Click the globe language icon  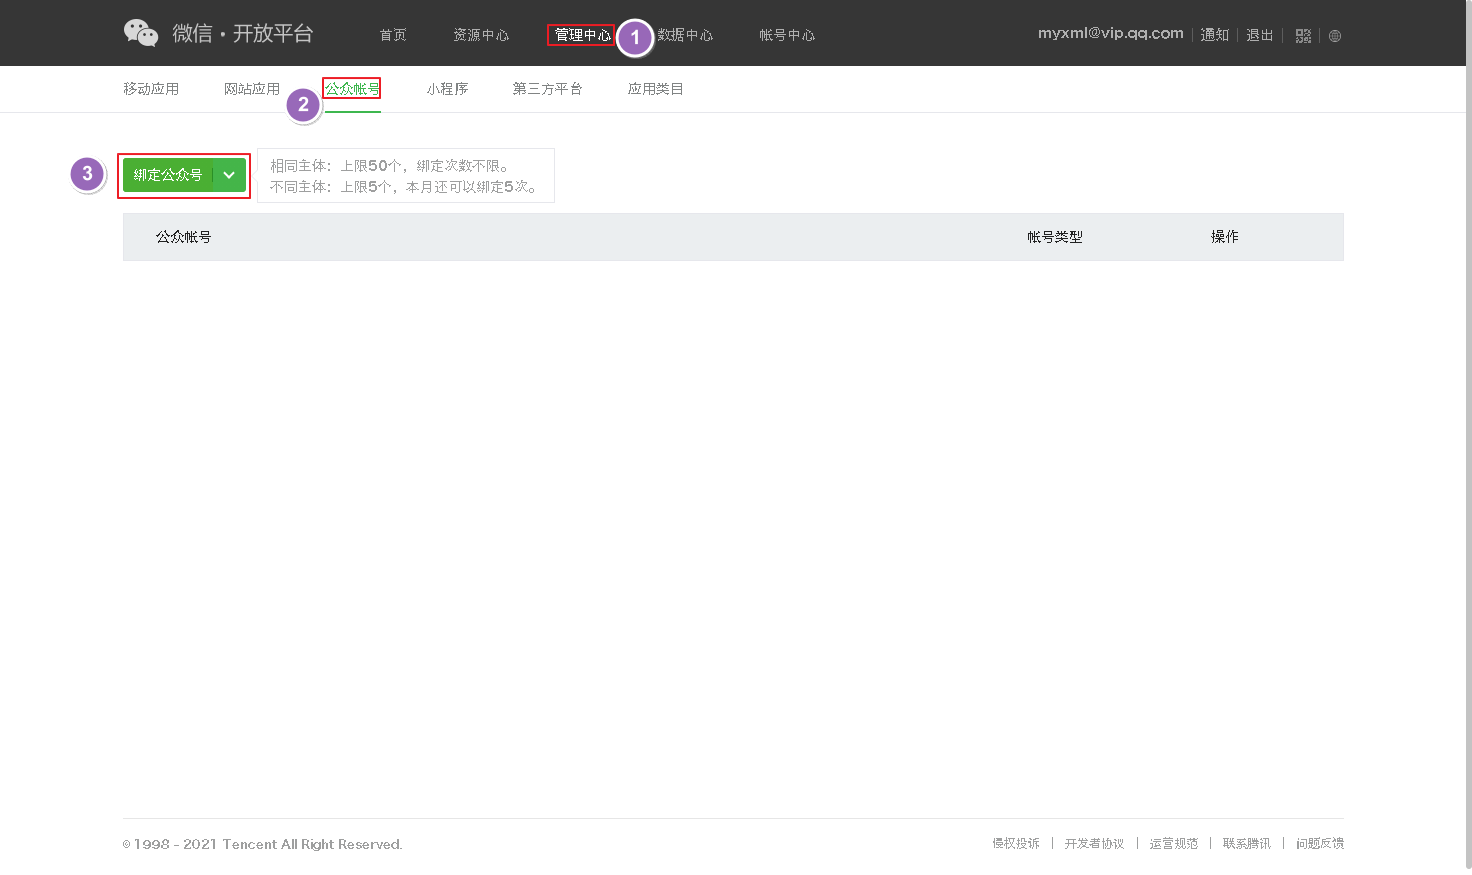[1335, 36]
